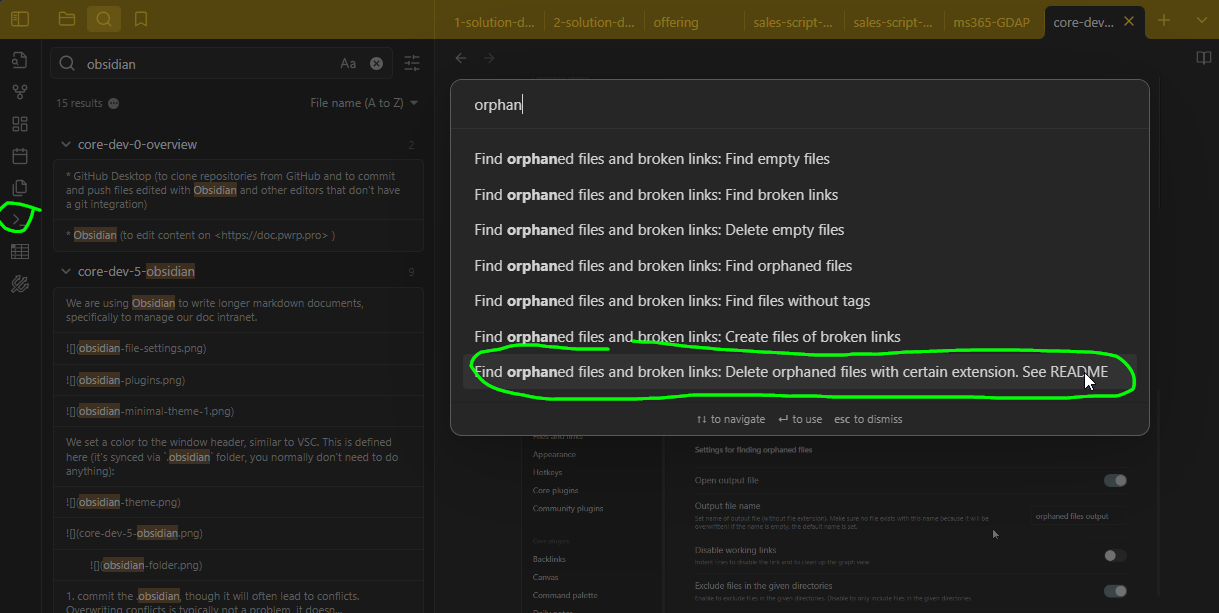This screenshot has width=1219, height=613.
Task: Collapse the core-dev-5-obsidian results
Action: pyautogui.click(x=66, y=271)
